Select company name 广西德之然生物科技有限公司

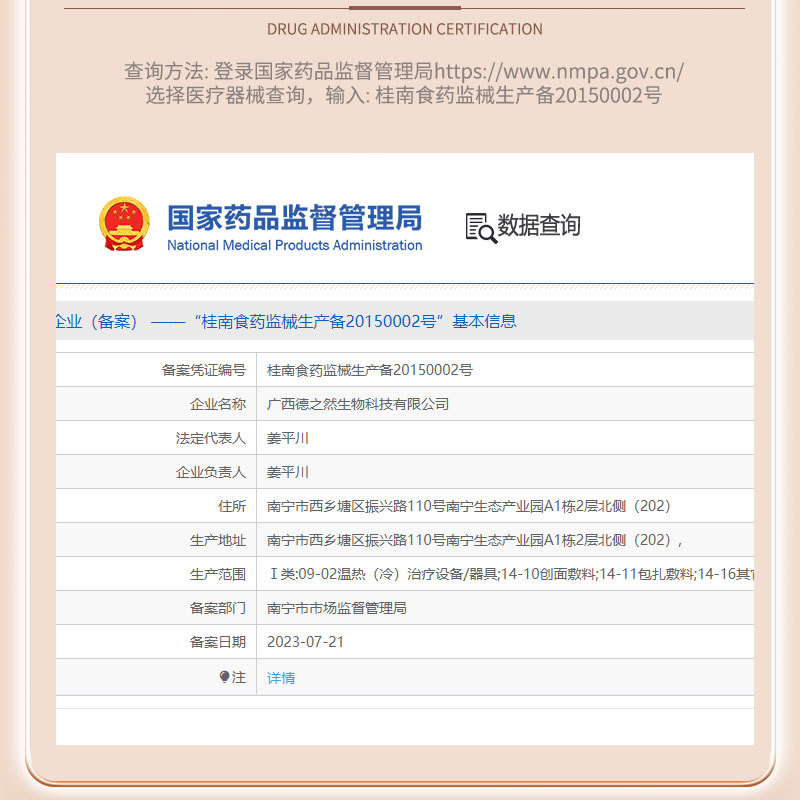(x=358, y=404)
